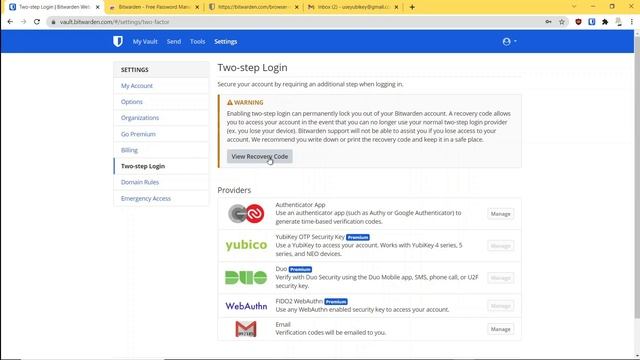Open the Bitwarden browser extension icon
Screen dimensions: 640x360
tap(591, 22)
